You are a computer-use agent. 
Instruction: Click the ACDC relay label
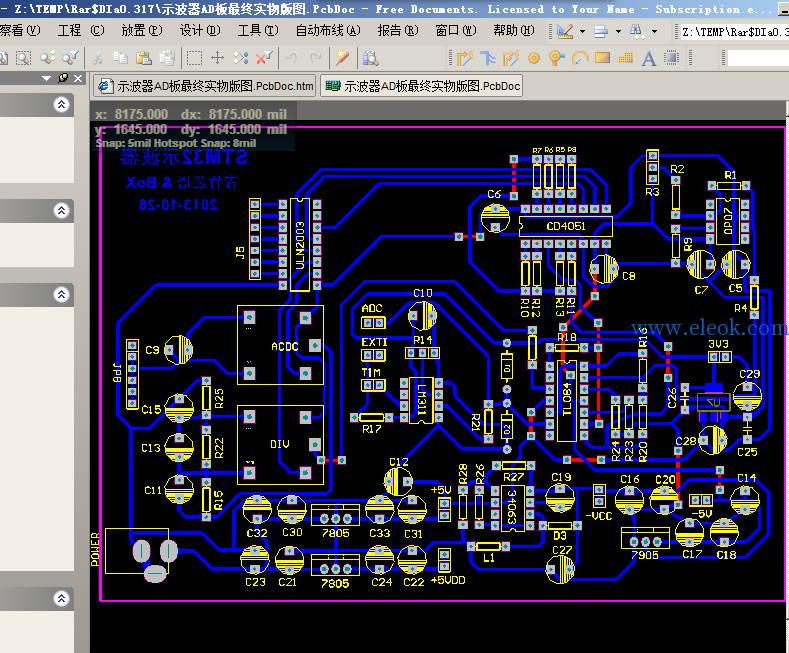click(x=285, y=347)
